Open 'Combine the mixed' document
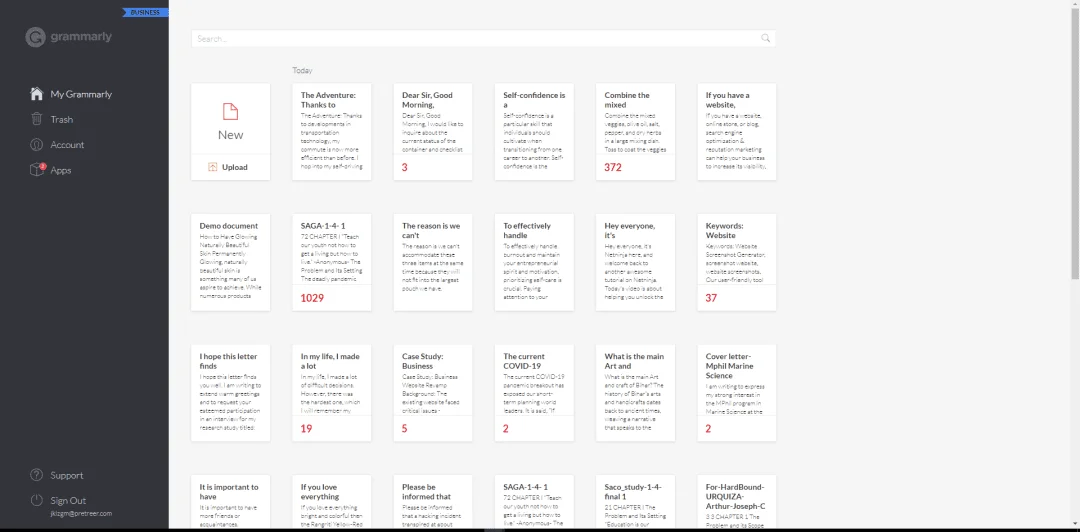 pyautogui.click(x=635, y=132)
